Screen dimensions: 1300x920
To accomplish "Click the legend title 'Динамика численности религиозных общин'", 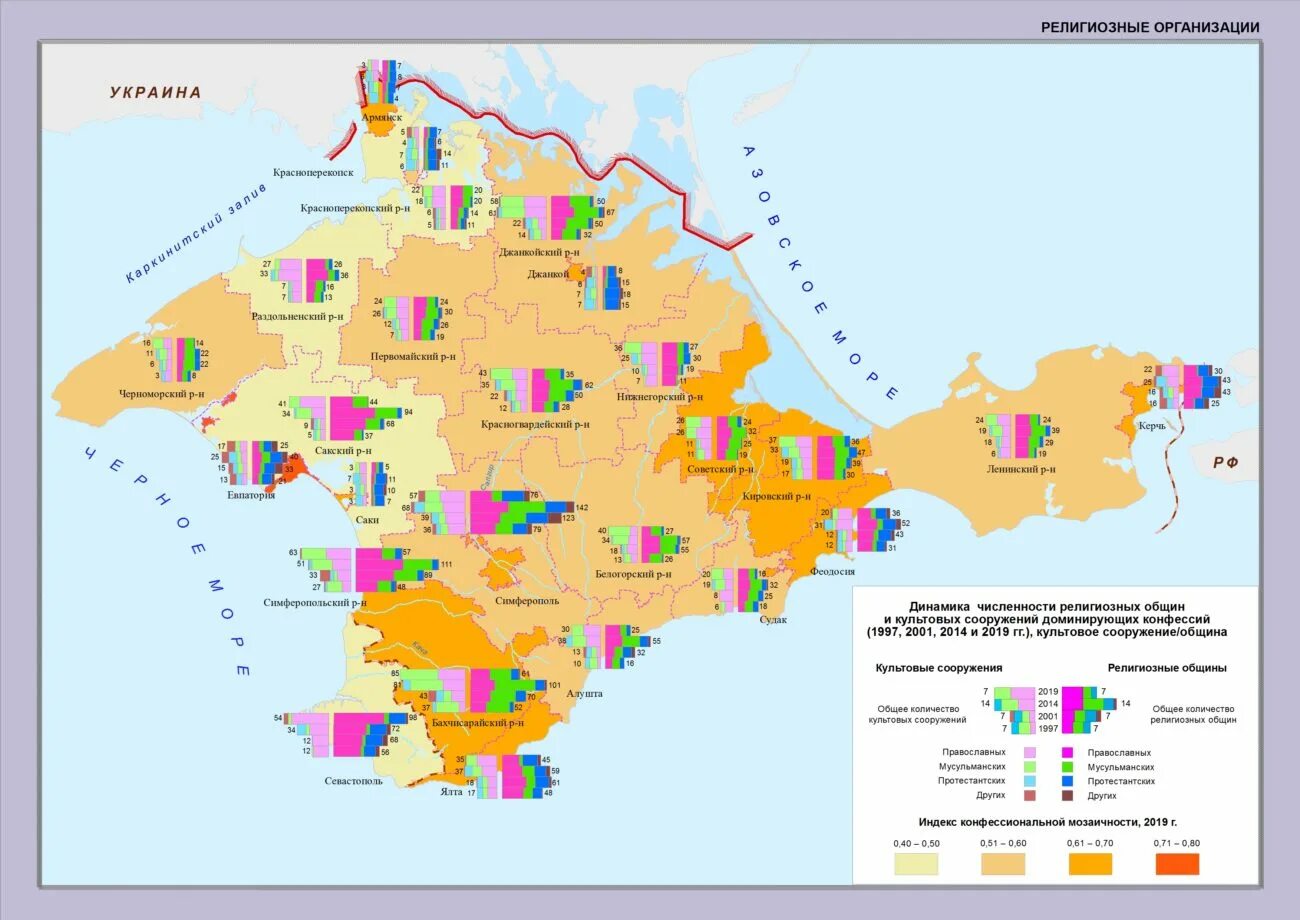I will click(x=1047, y=606).
